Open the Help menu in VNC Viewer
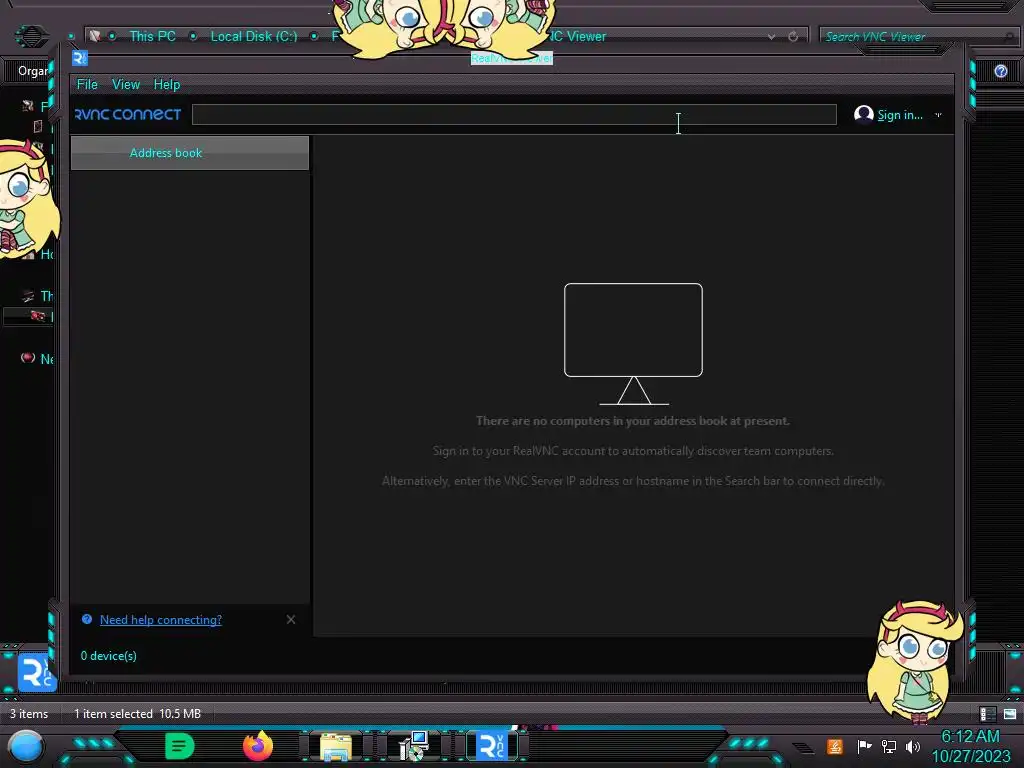 (x=167, y=84)
